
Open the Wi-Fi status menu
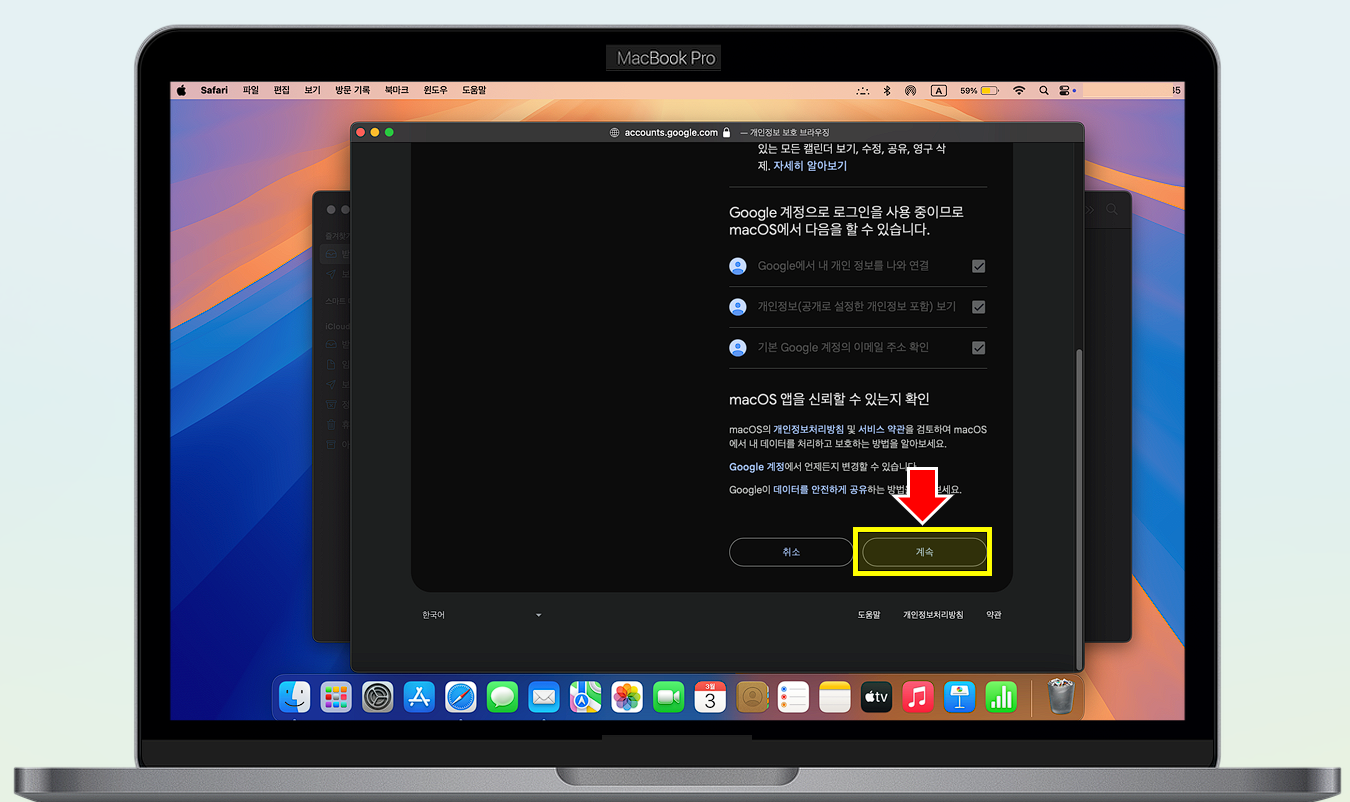(1019, 90)
